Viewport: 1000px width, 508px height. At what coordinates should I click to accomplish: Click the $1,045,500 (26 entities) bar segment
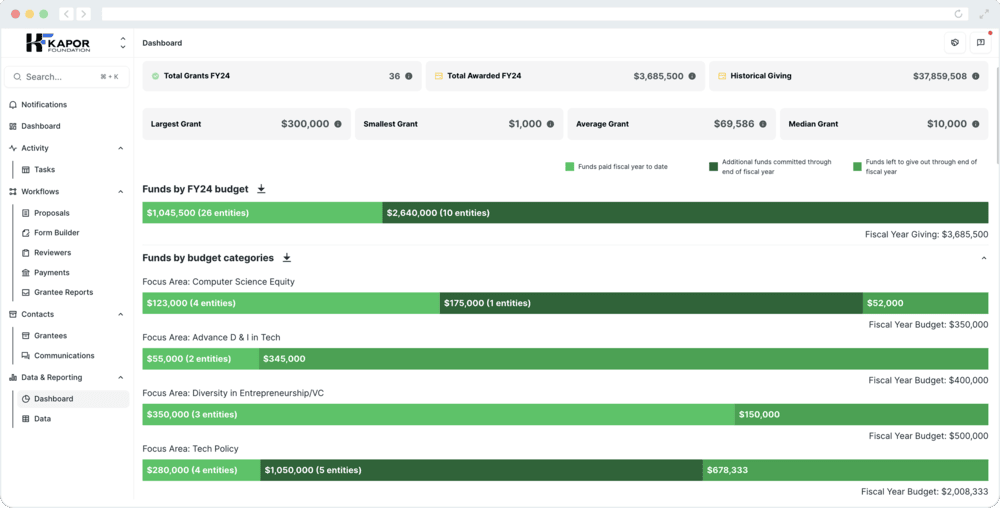[262, 213]
